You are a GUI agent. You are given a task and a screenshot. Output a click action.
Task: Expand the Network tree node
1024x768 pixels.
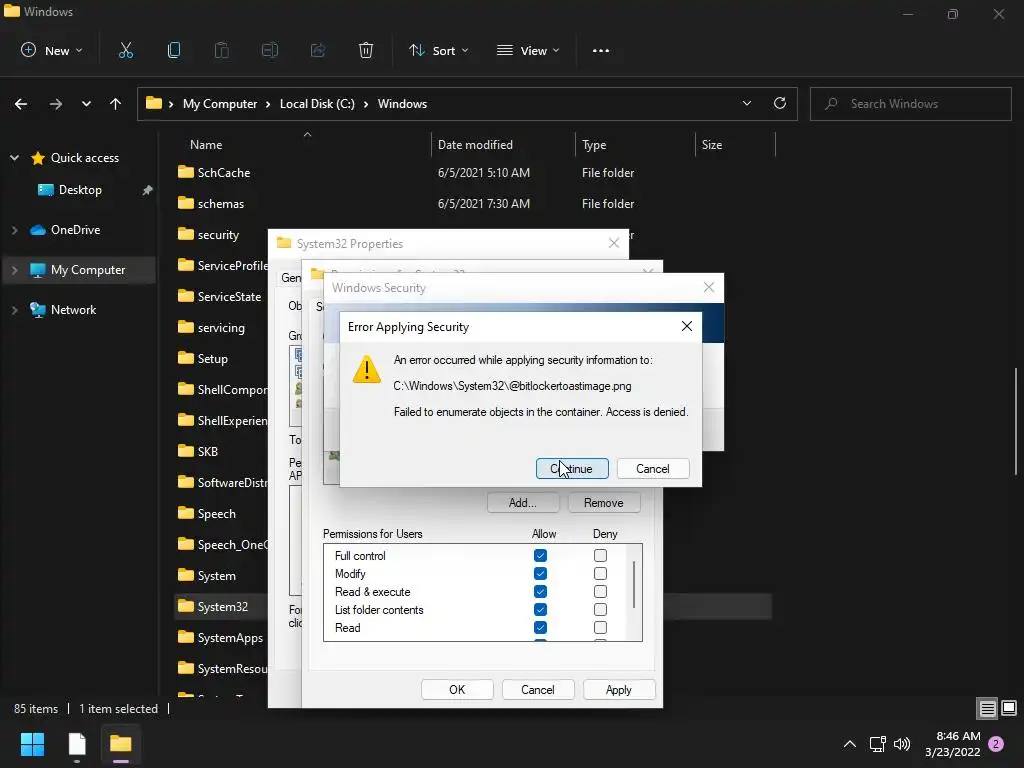point(14,310)
